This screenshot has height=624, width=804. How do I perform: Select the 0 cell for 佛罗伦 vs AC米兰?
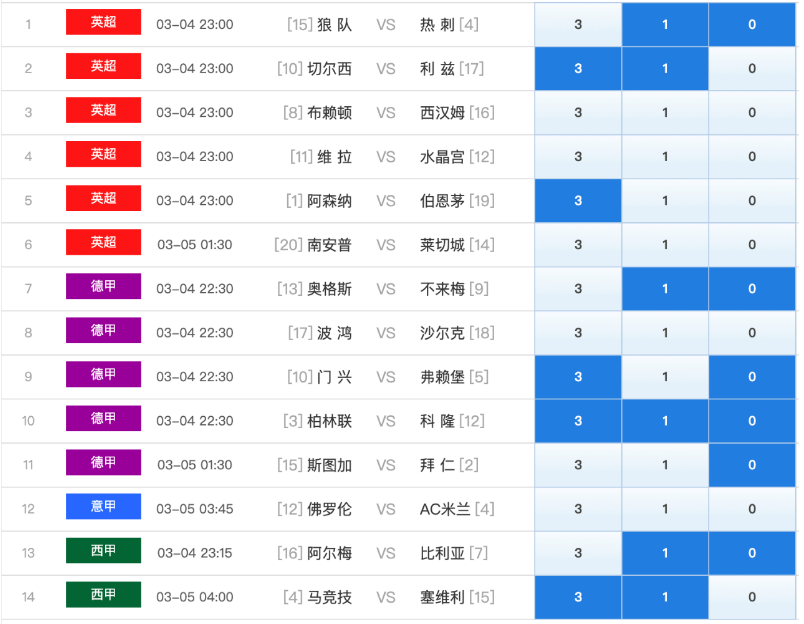pyautogui.click(x=752, y=509)
